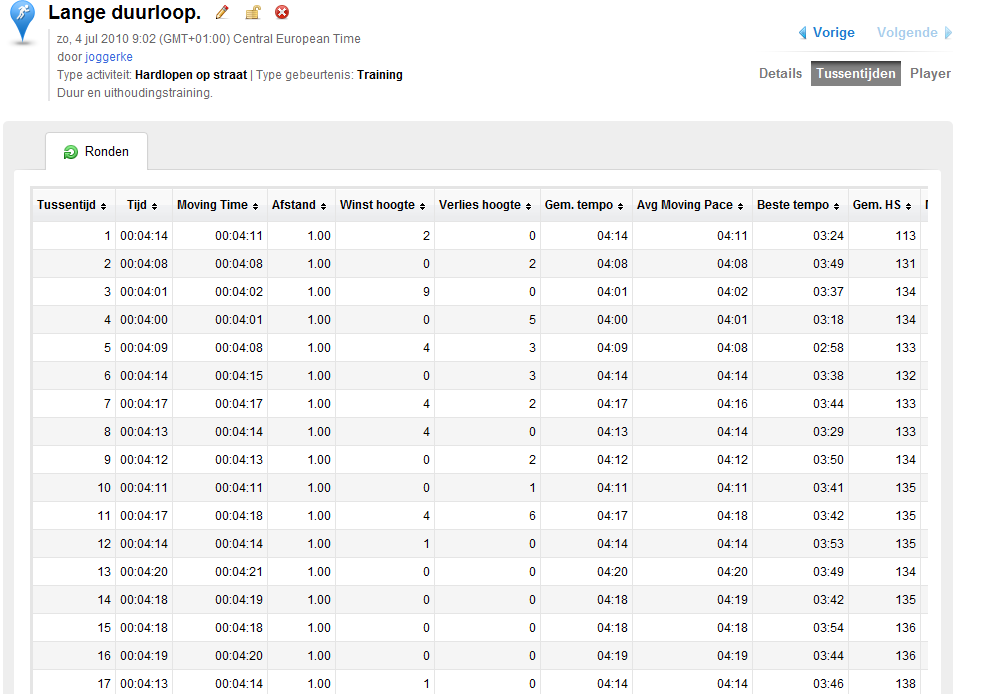Sort by Afstand column arrows
994x694 pixels.
(x=323, y=206)
